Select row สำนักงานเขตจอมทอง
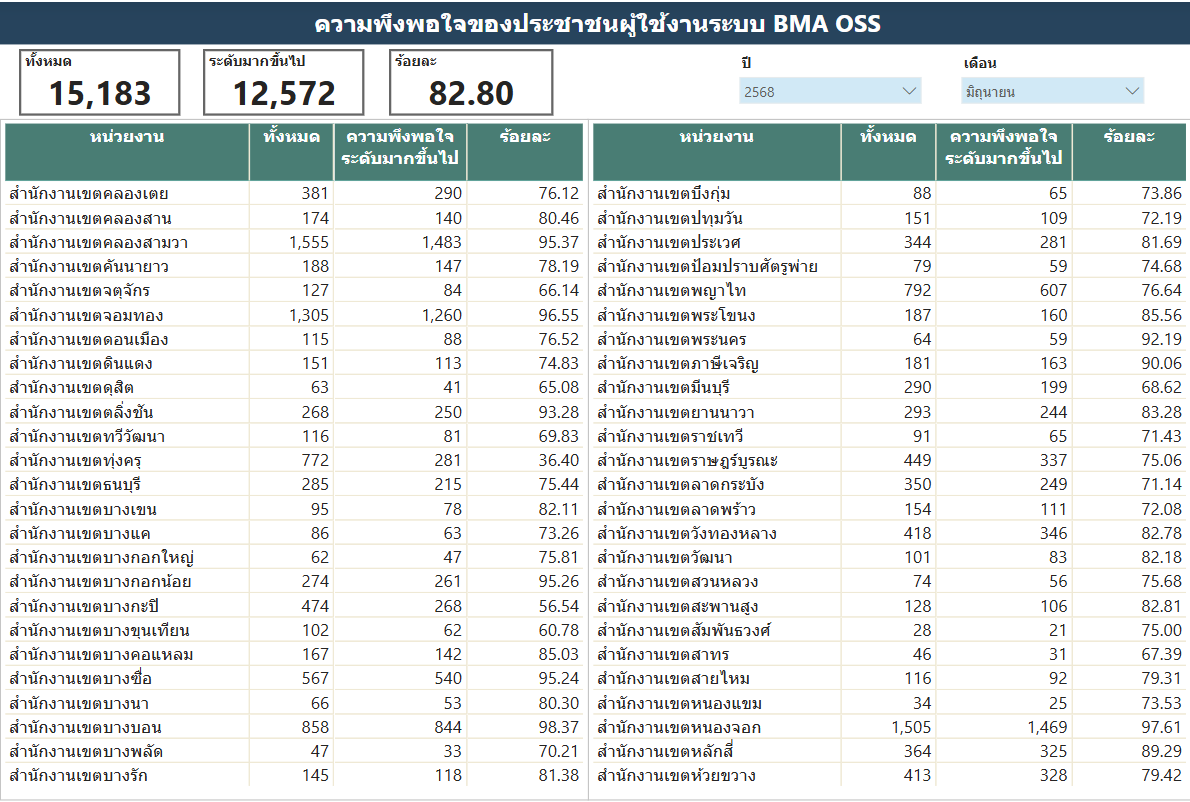The image size is (1190, 802). (294, 315)
